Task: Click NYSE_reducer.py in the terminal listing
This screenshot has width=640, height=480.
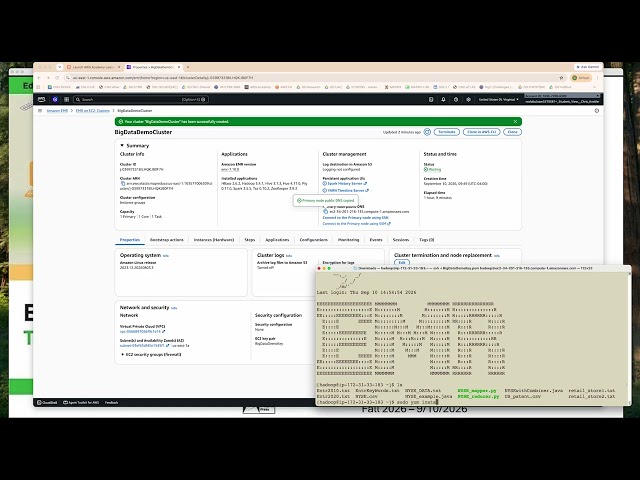Action: click(x=478, y=396)
